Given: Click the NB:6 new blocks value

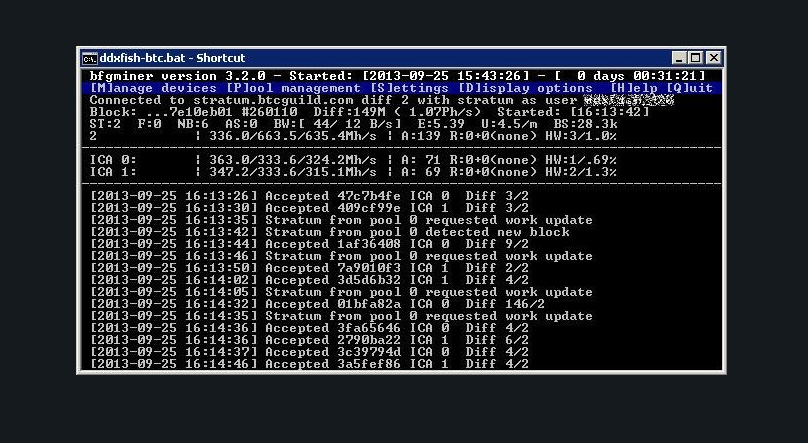Looking at the screenshot, I should (193, 124).
